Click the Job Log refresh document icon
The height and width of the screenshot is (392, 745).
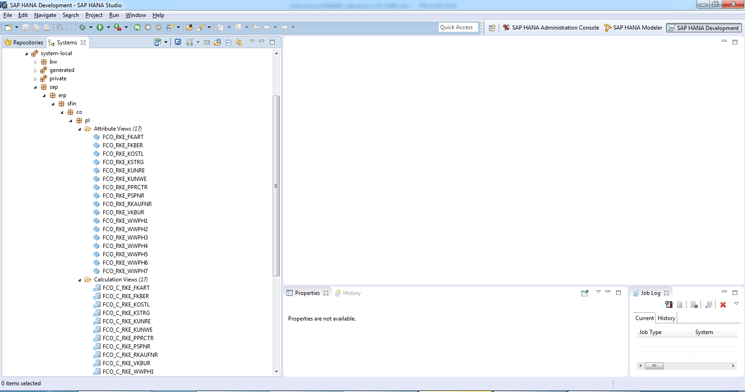[708, 305]
